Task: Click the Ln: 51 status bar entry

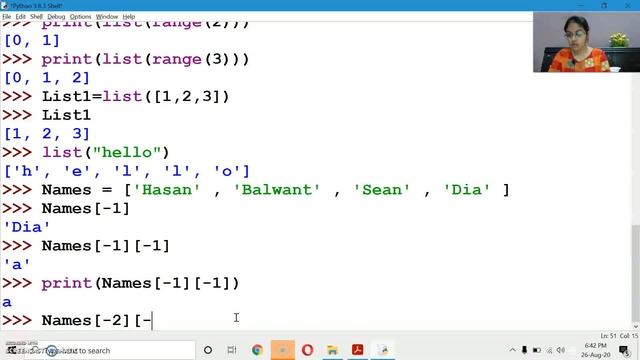Action: point(608,336)
